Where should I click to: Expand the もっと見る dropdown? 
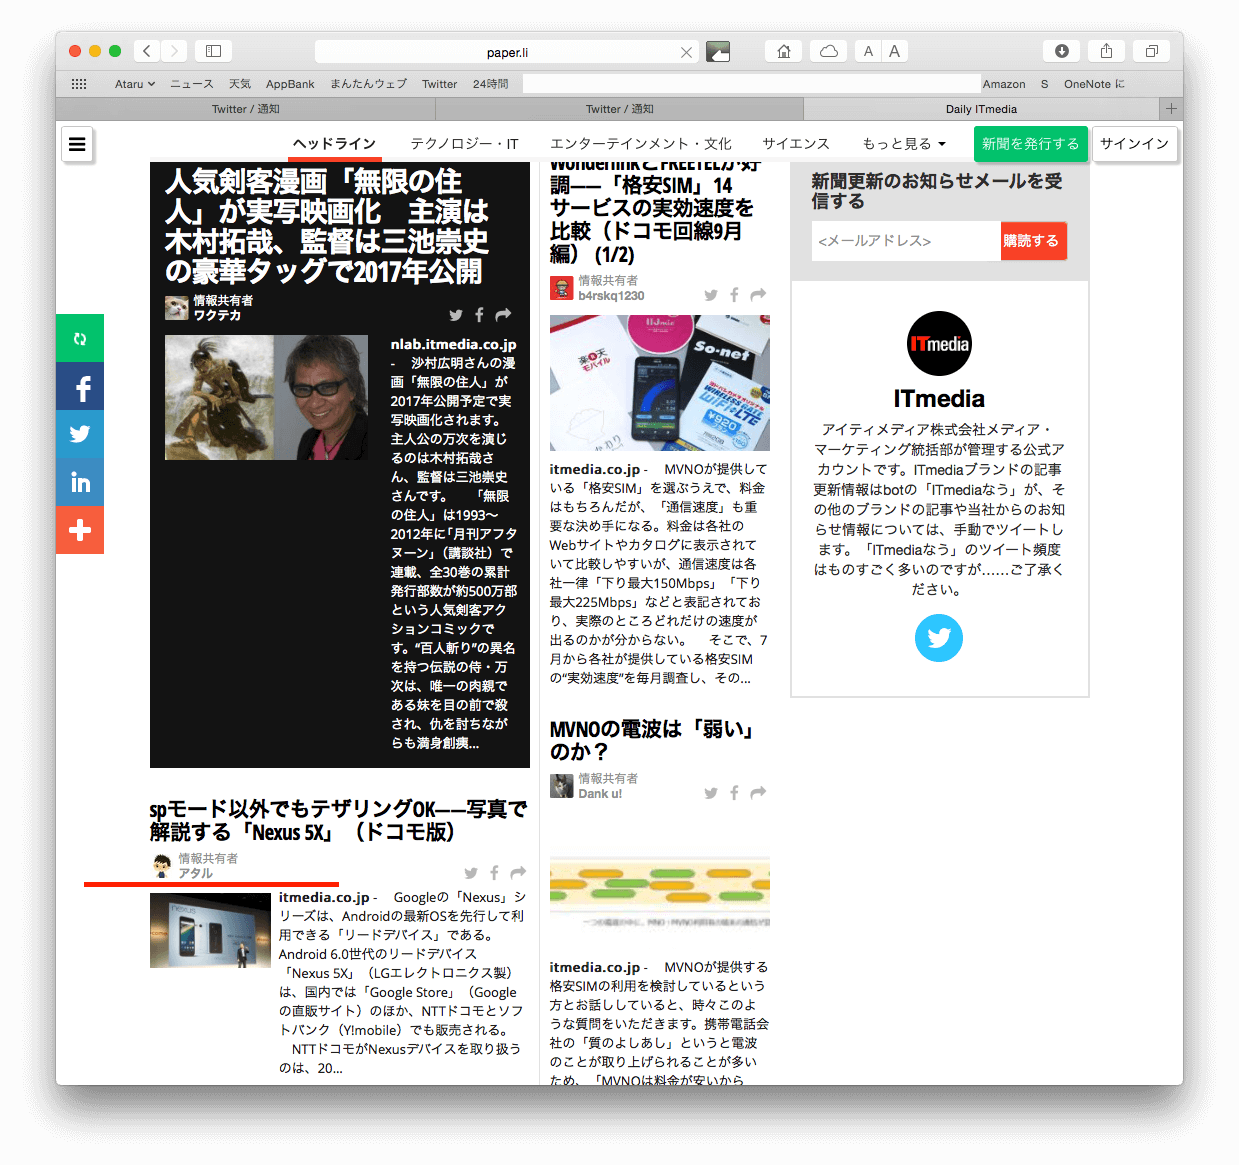click(x=904, y=144)
